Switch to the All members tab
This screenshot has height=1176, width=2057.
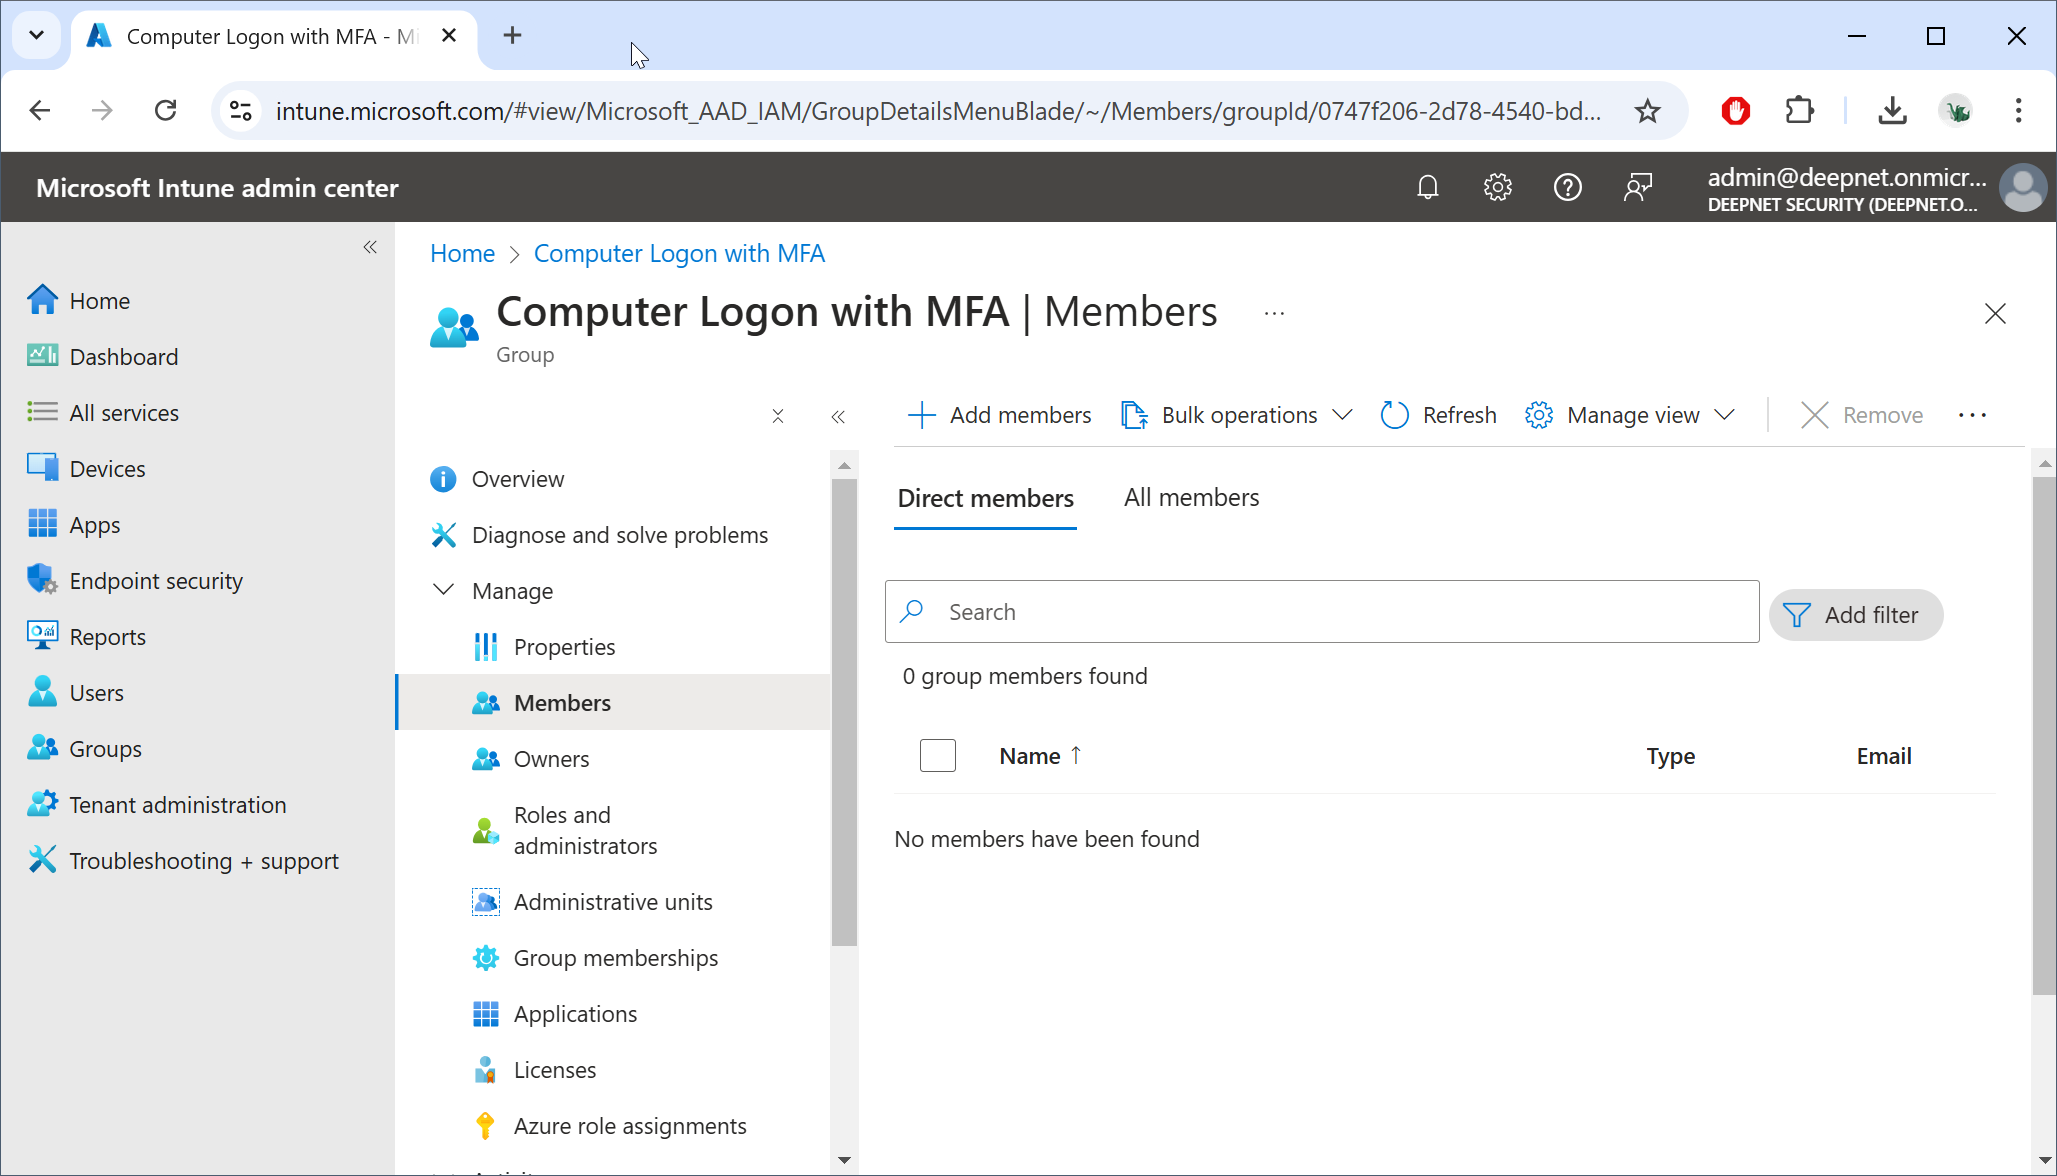coord(1191,498)
